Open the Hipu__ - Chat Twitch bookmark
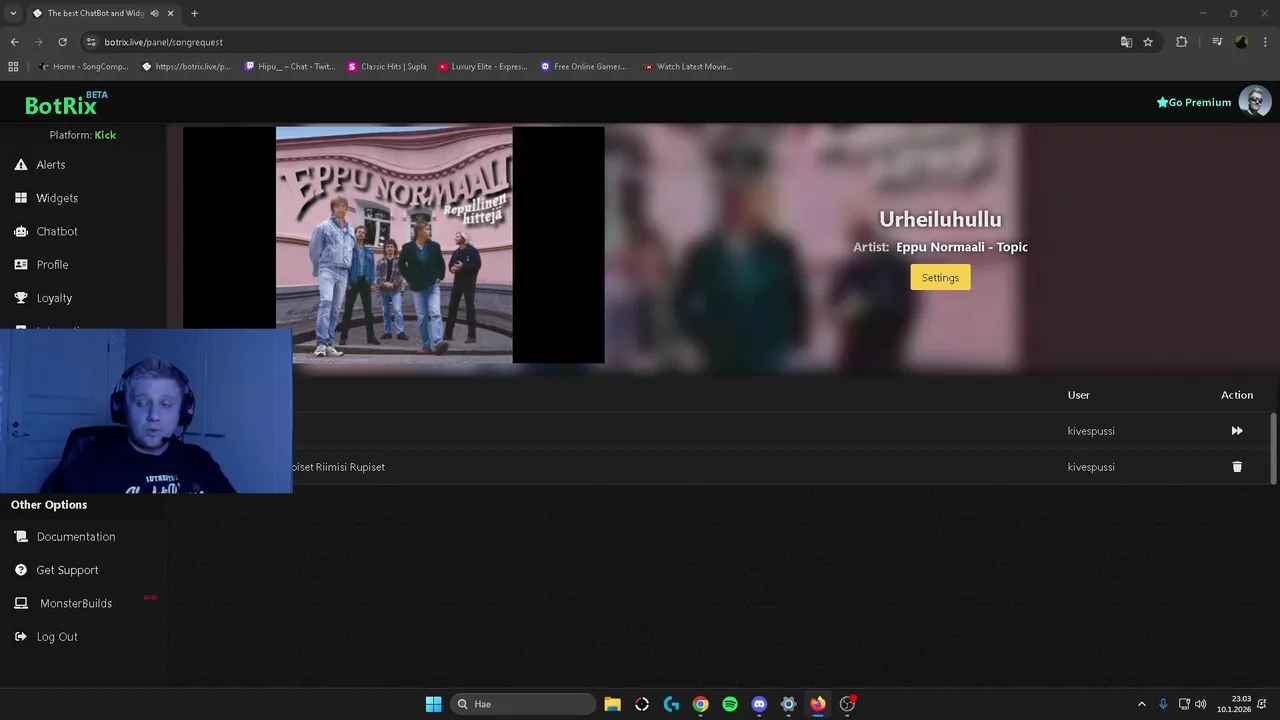Image resolution: width=1280 pixels, height=720 pixels. point(289,67)
